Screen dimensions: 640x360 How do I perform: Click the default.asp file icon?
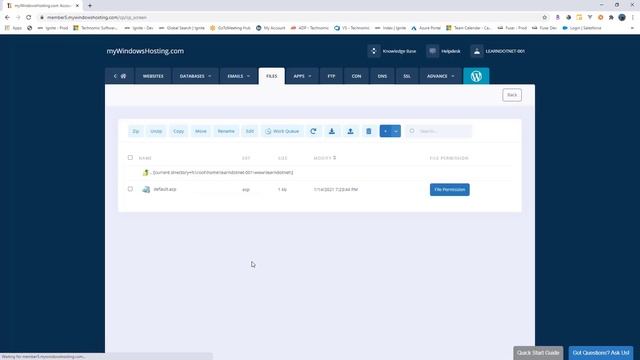click(146, 189)
